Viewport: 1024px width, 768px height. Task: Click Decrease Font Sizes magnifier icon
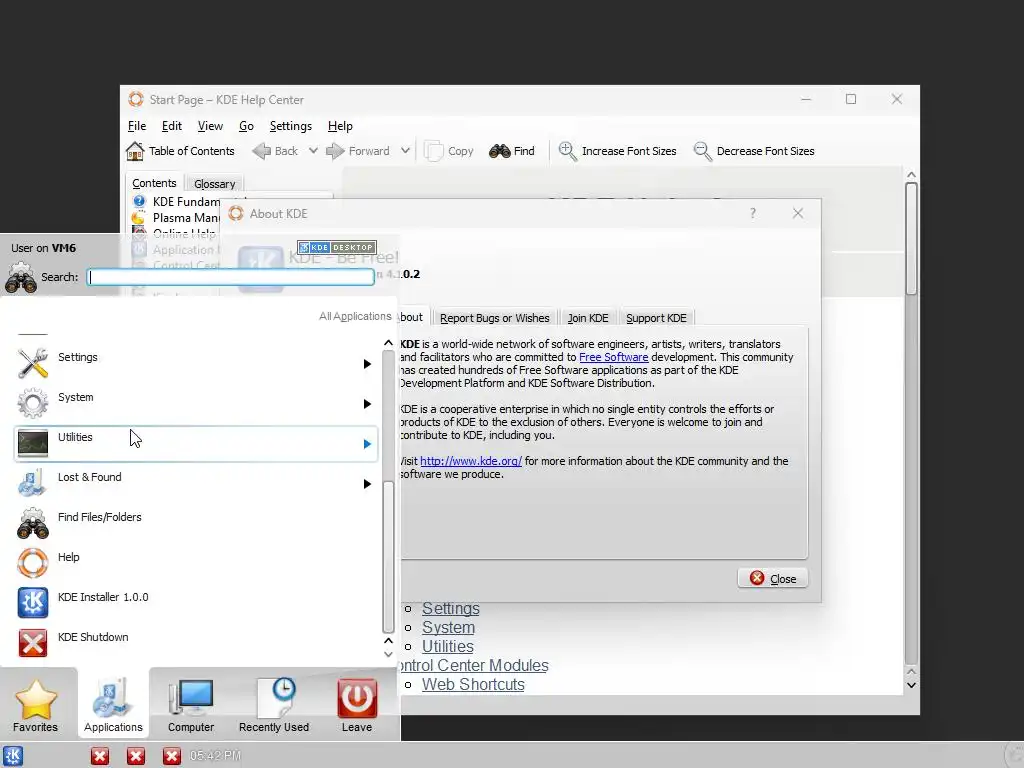(702, 151)
